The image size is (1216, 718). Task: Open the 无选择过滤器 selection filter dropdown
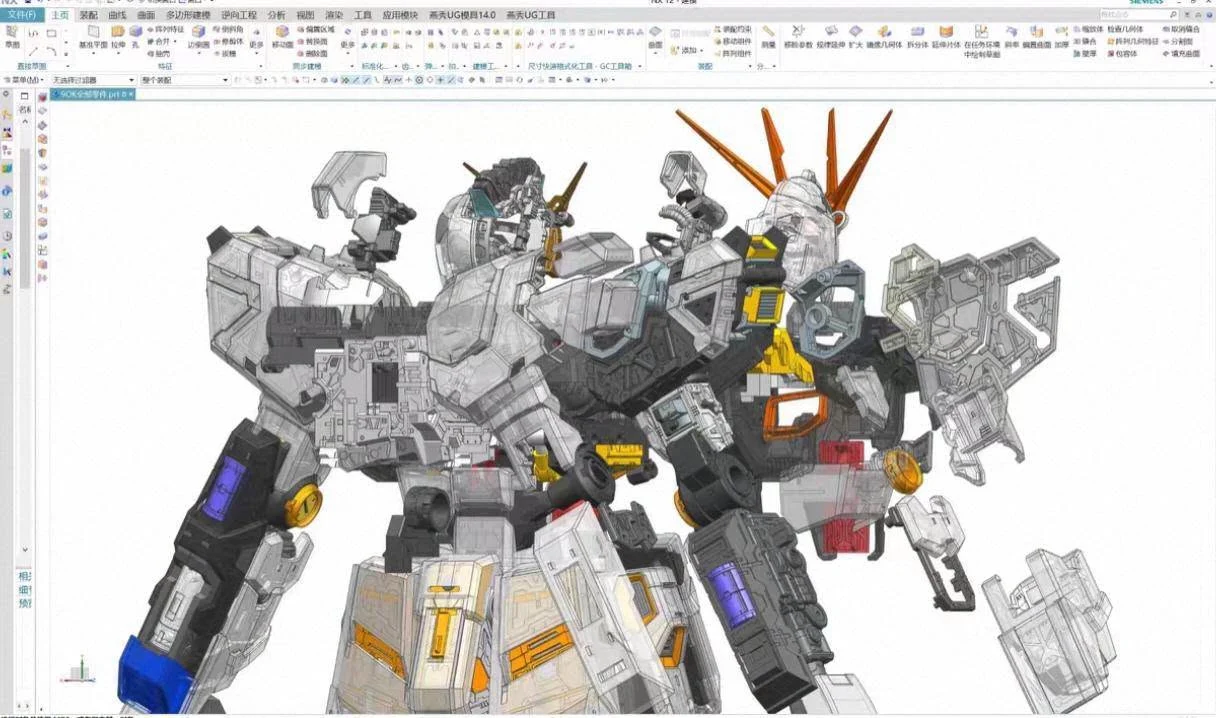[x=92, y=80]
